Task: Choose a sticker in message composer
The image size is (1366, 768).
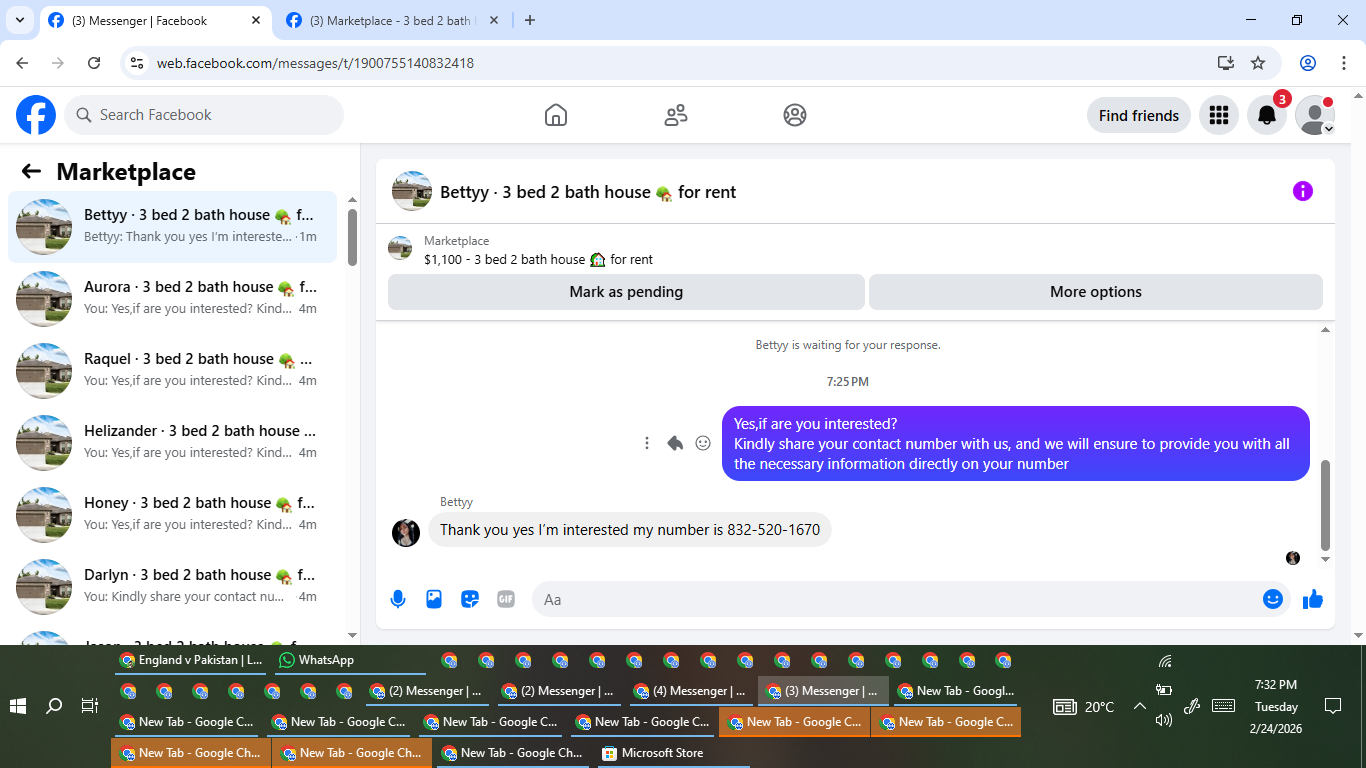Action: pos(470,599)
